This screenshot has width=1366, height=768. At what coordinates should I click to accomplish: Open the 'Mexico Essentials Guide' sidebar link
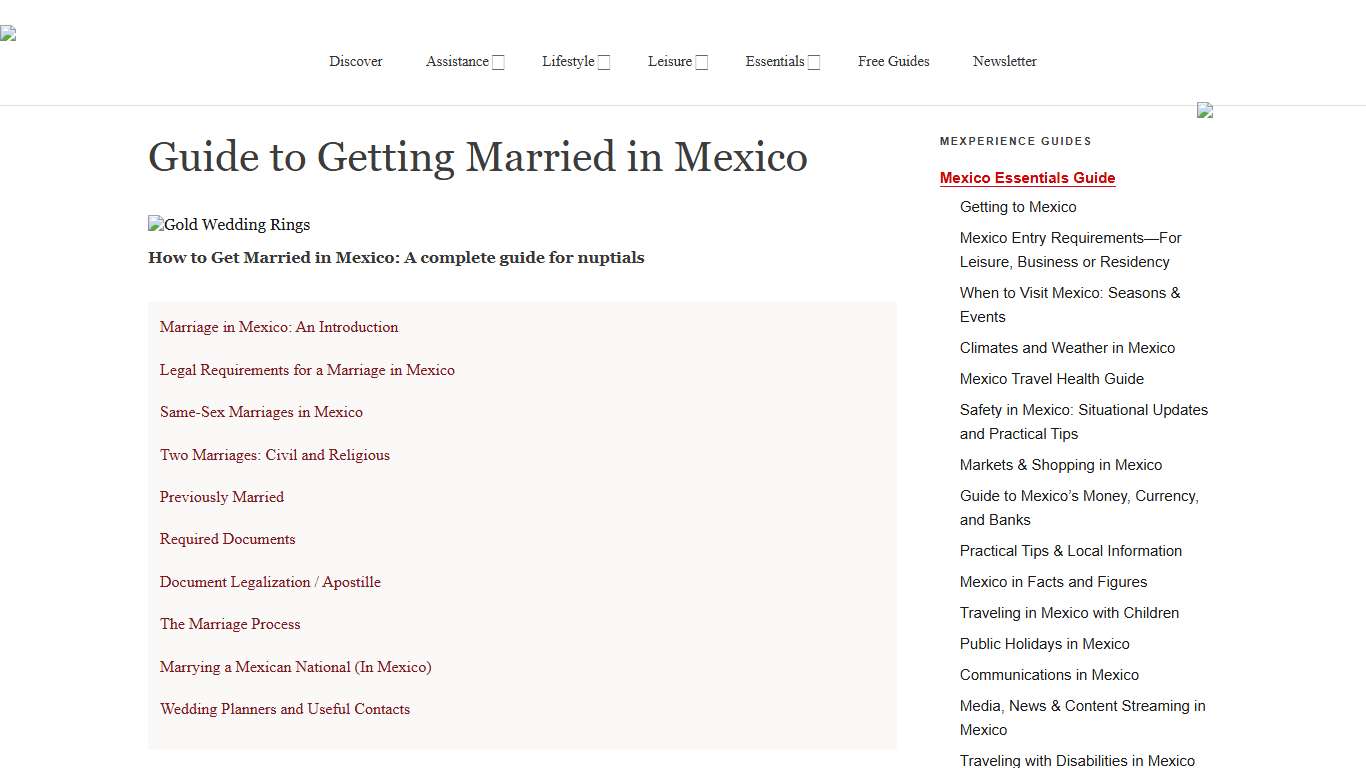coord(1027,177)
